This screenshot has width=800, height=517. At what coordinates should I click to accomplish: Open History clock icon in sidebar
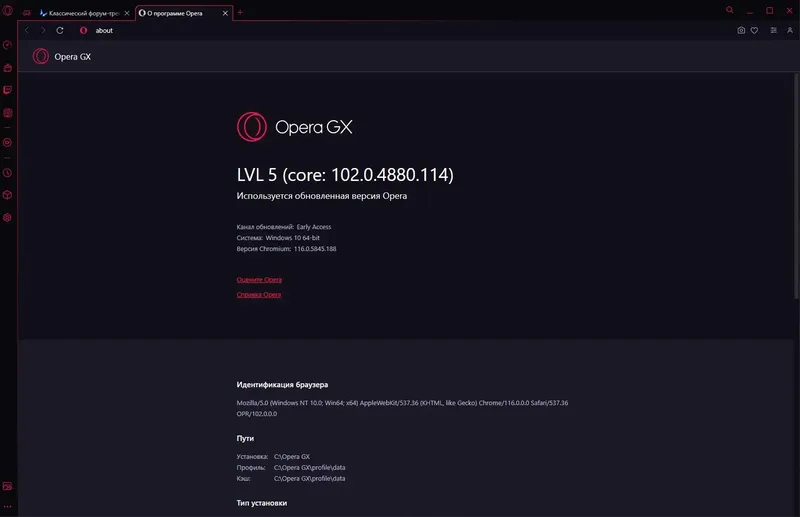[x=7, y=173]
